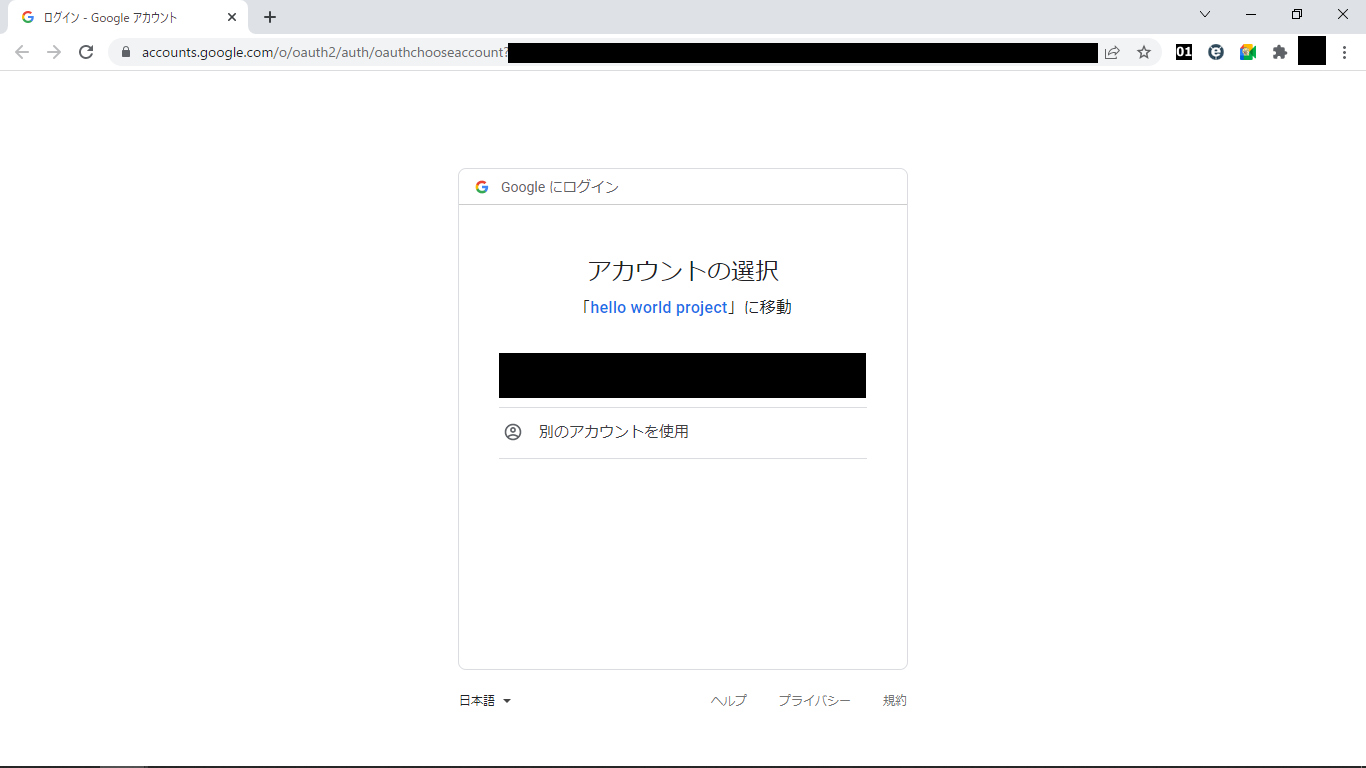Open the round blue "e" extension
Screen dimensions: 1366x768
pyautogui.click(x=1216, y=52)
